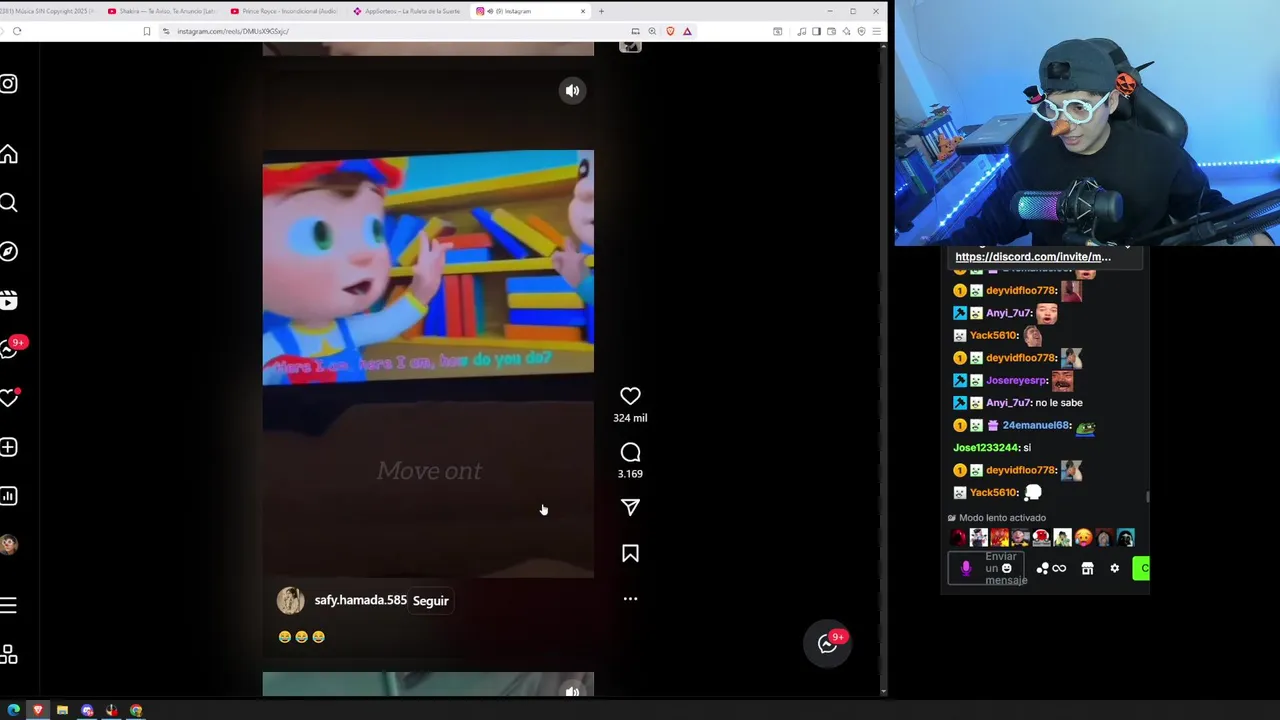Image resolution: width=1280 pixels, height=720 pixels.
Task: Open Notifications heart in sidebar
Action: click(x=9, y=398)
